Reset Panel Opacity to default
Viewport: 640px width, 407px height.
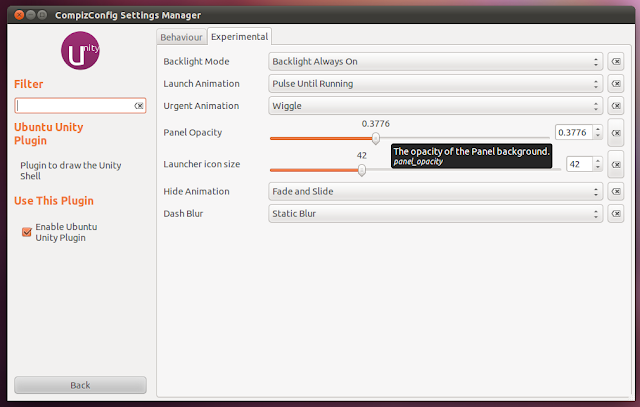616,133
